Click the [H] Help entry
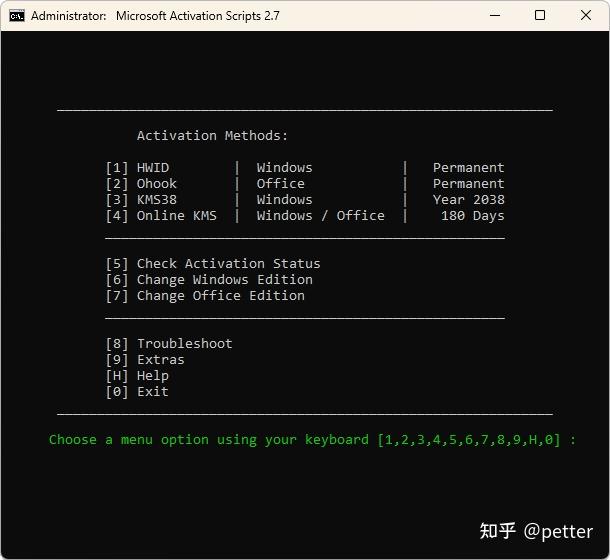 137,376
